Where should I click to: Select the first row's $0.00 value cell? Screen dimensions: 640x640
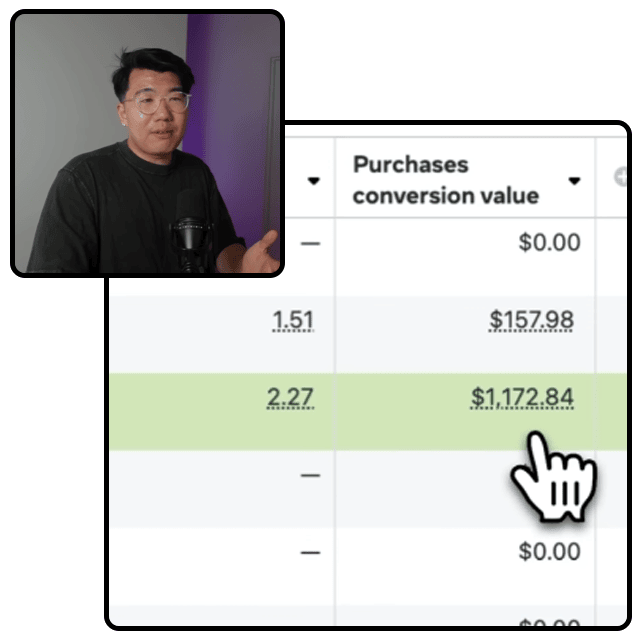point(549,242)
